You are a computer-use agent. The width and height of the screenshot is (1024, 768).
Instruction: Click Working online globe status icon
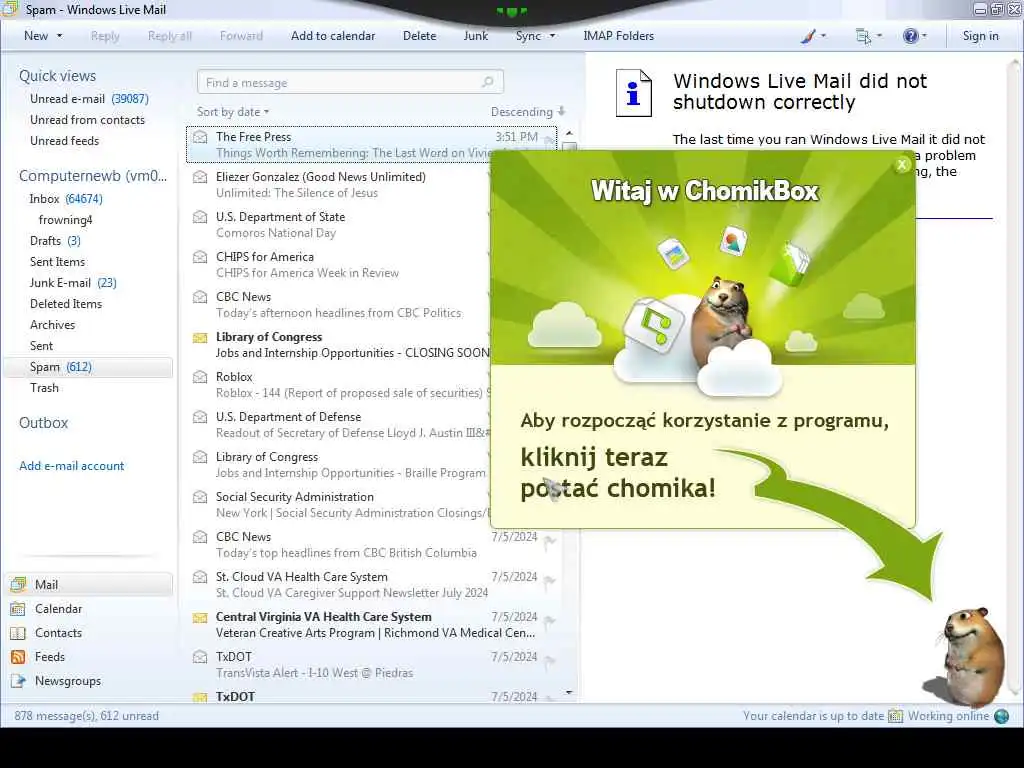click(x=1001, y=716)
